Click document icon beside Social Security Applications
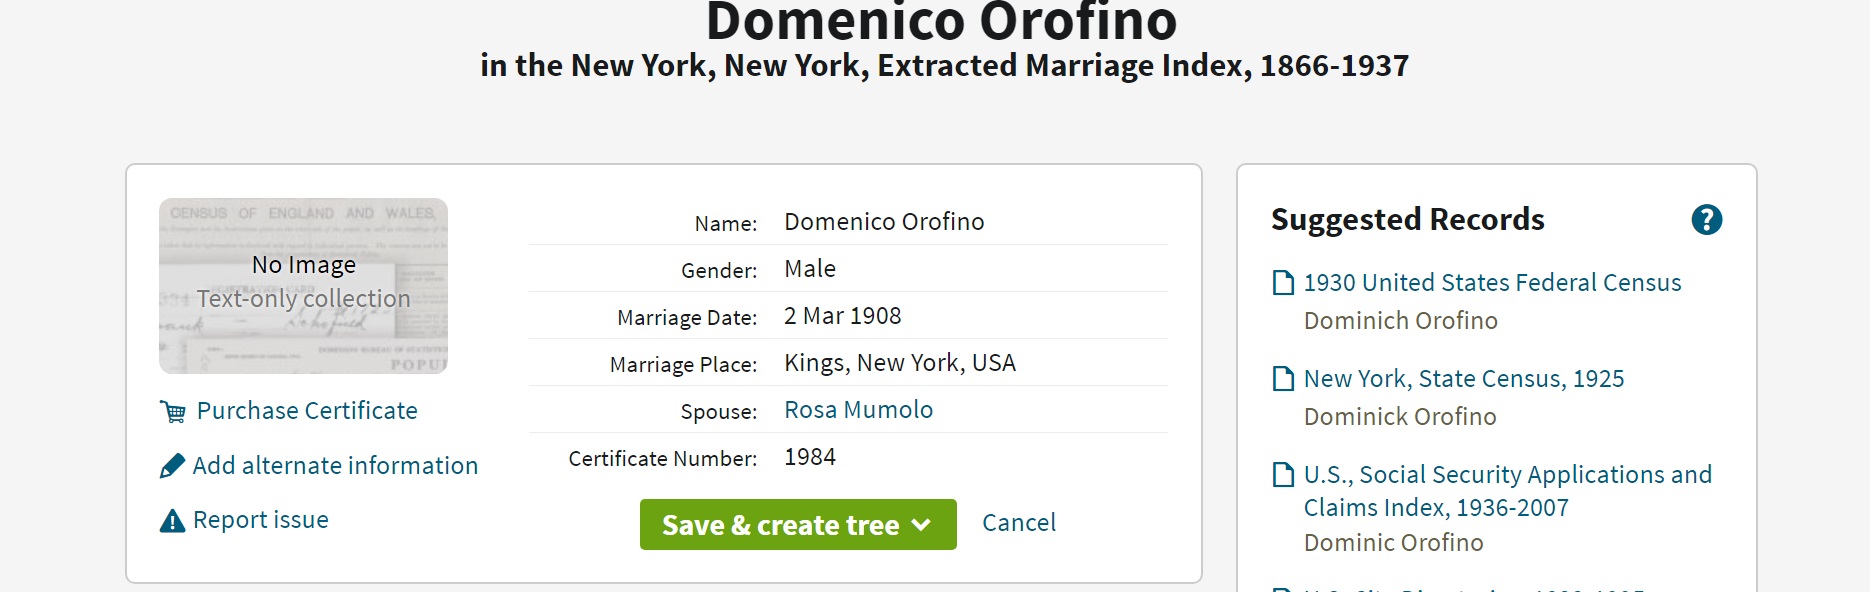Screen dimensions: 1870x592 (x=1282, y=475)
